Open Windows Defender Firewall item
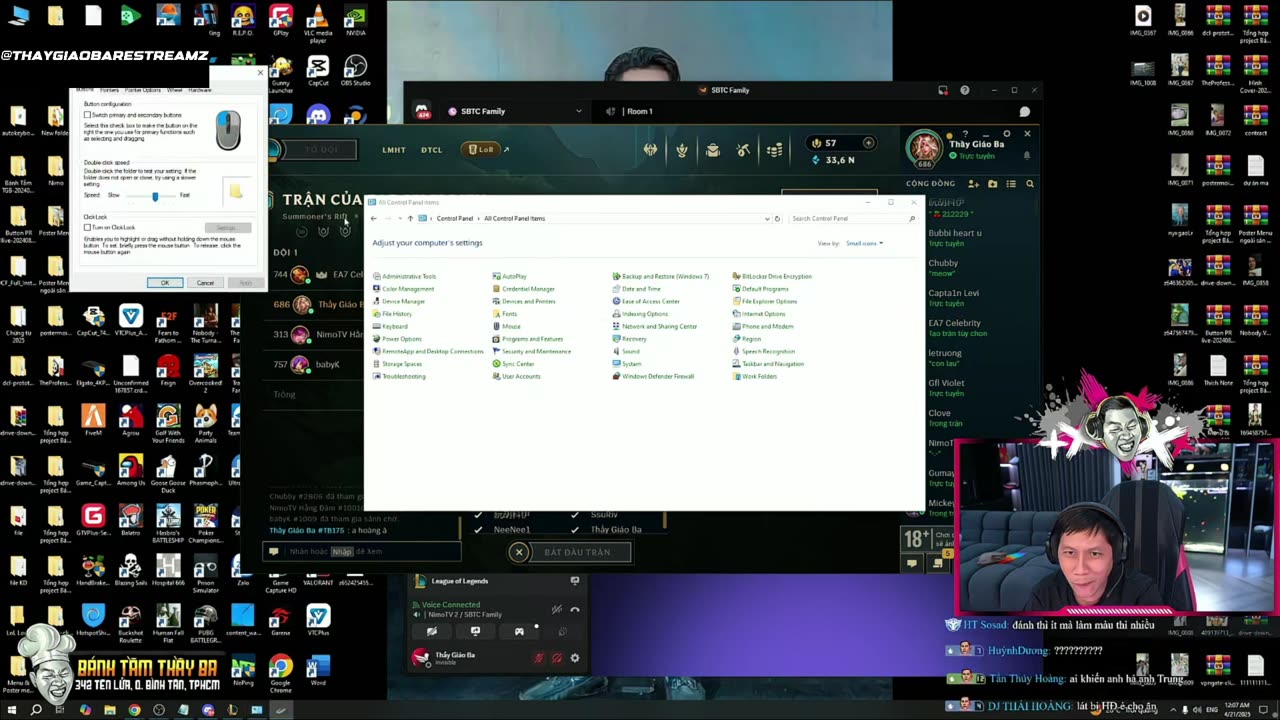1280x720 pixels. click(x=653, y=376)
